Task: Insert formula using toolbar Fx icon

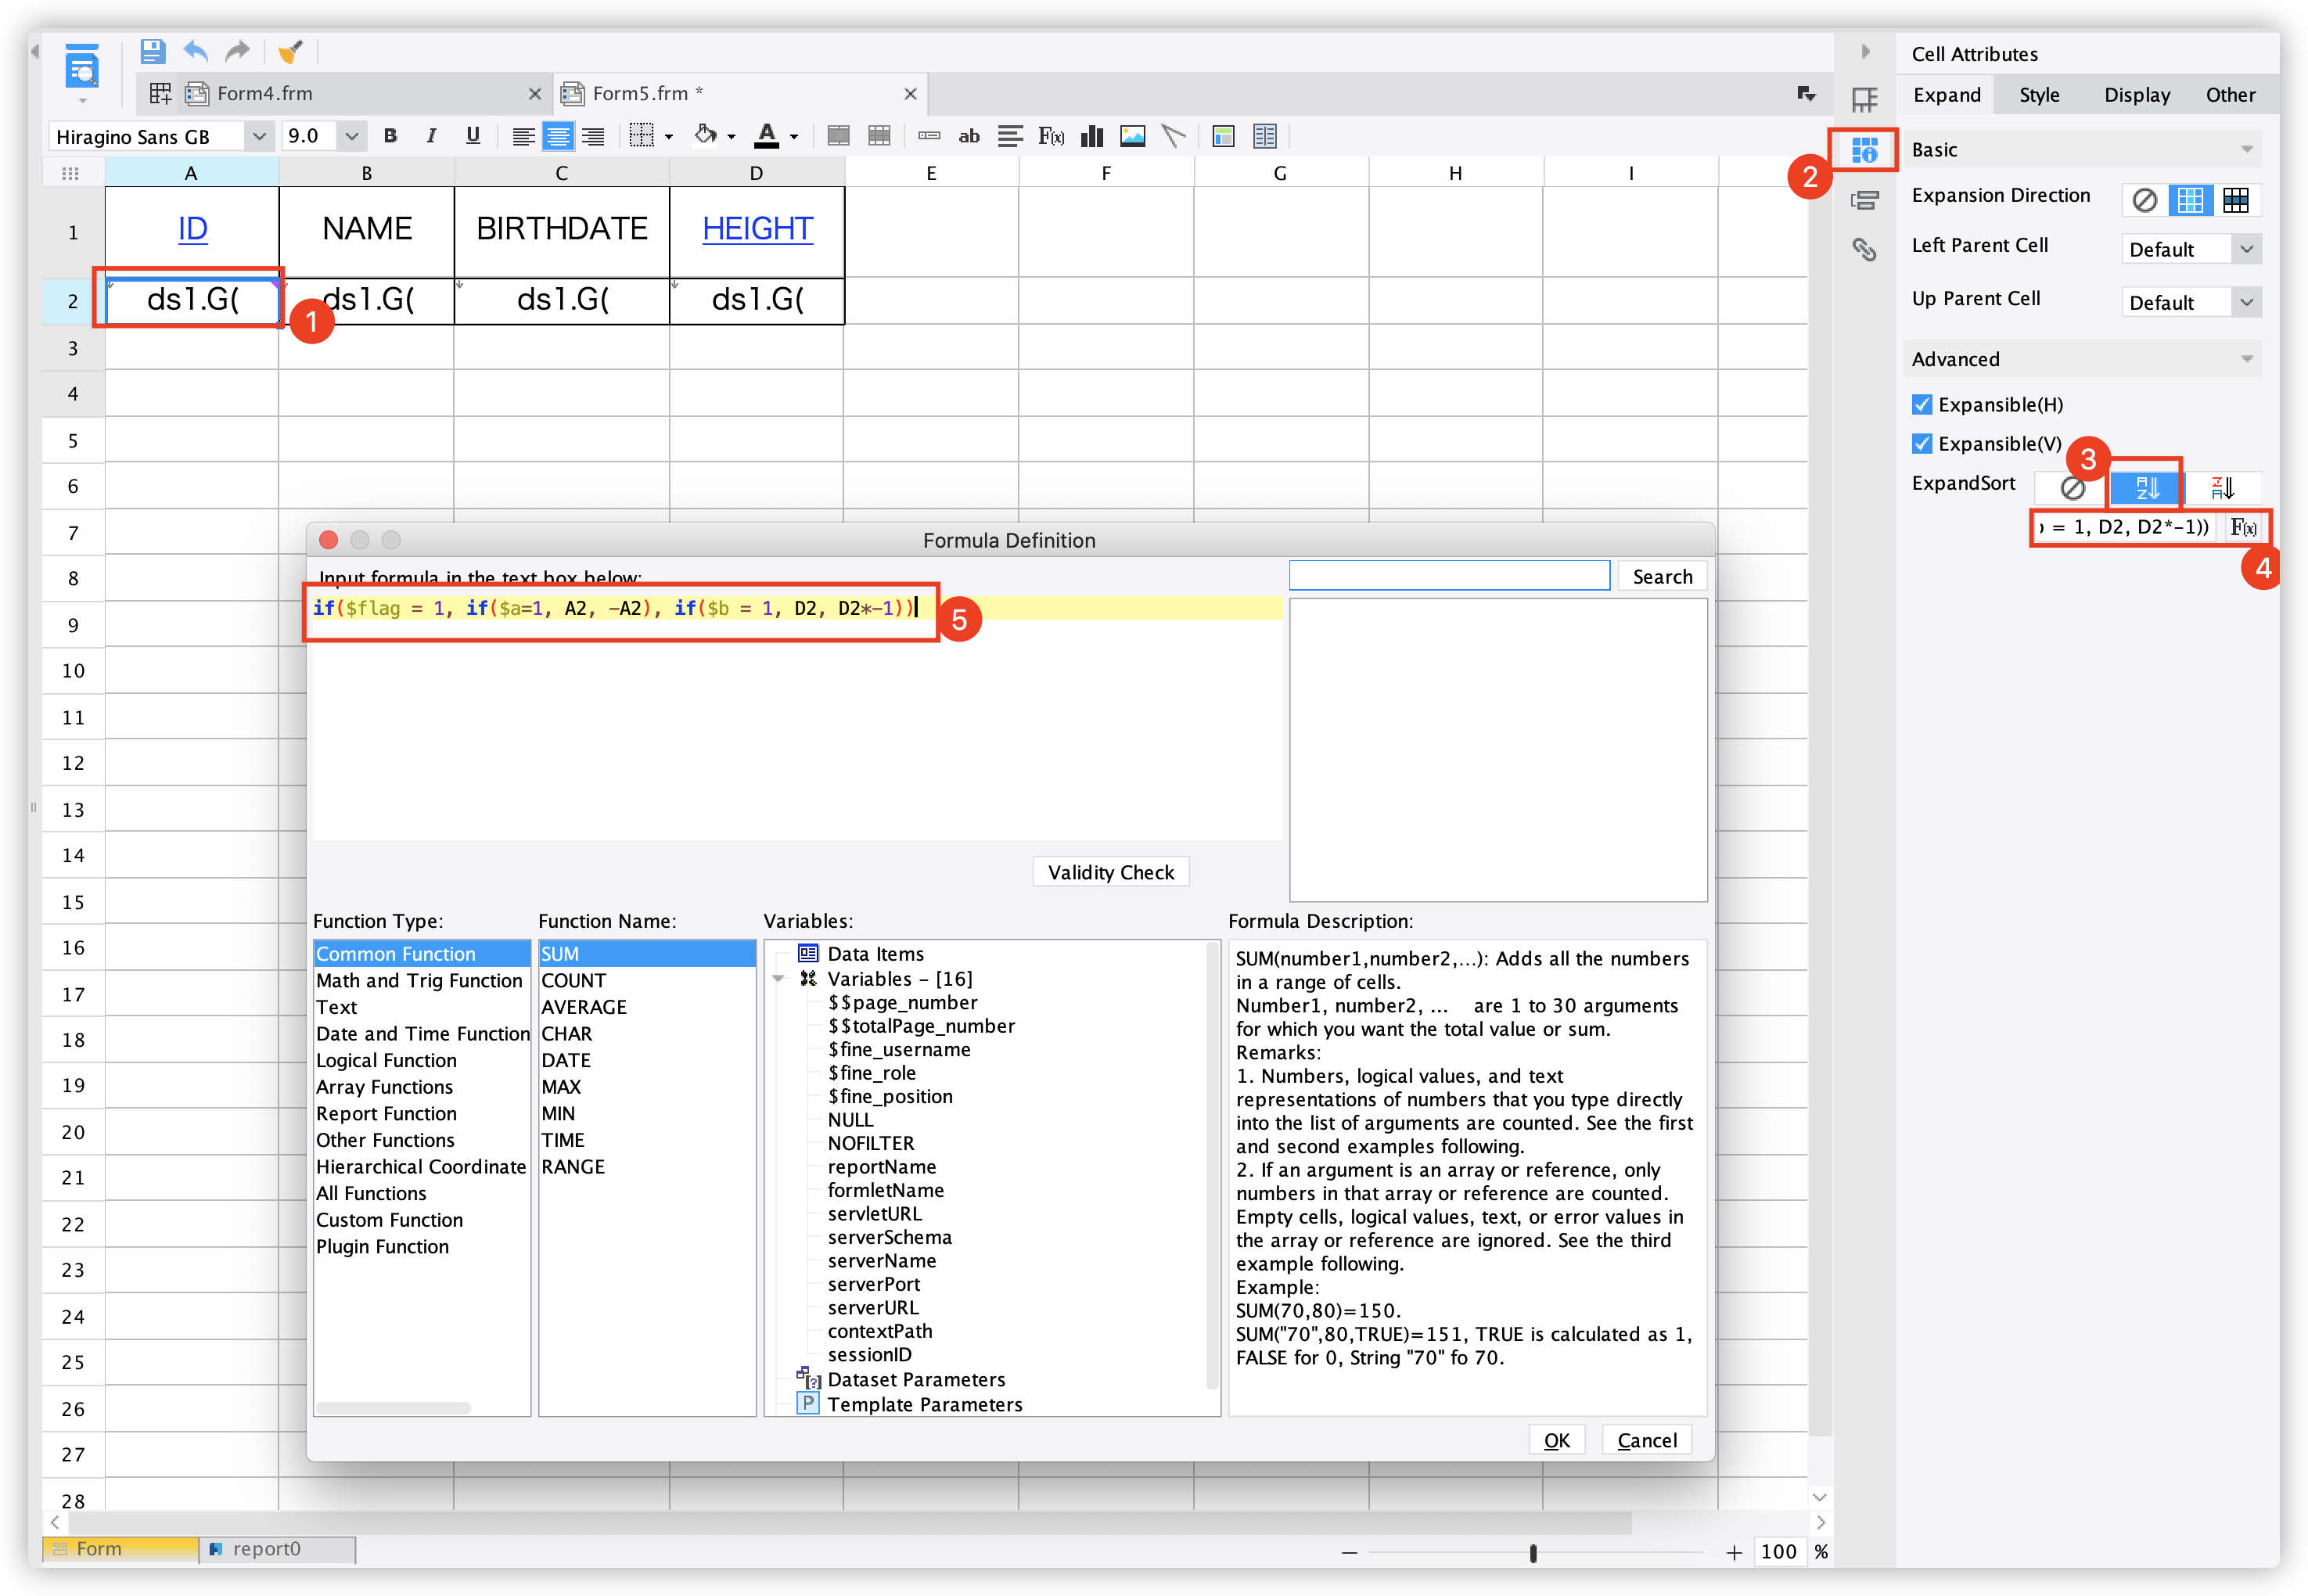Action: 1050,136
